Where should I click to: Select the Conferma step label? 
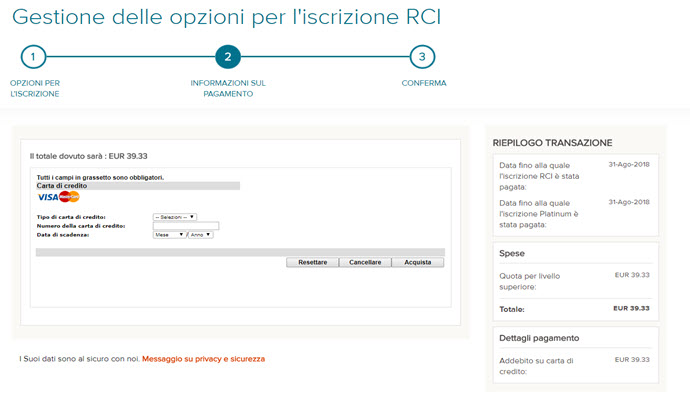tap(423, 83)
